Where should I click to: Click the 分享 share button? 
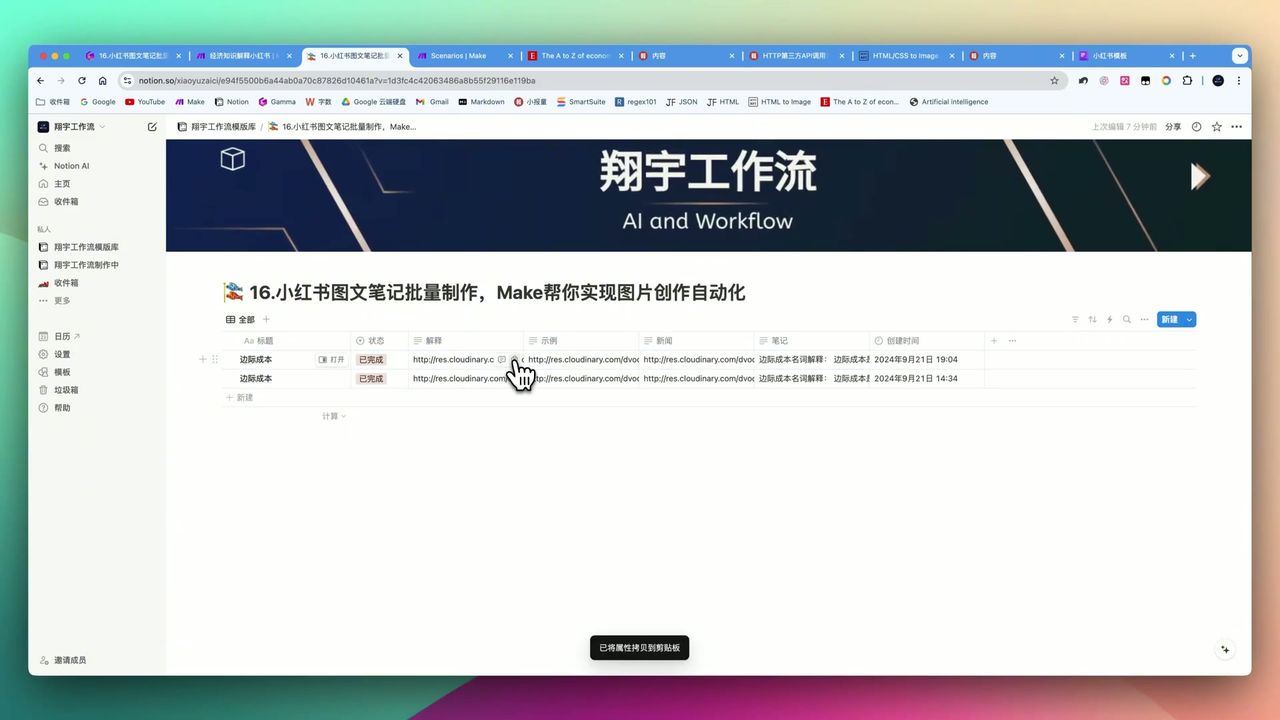pyautogui.click(x=1172, y=127)
